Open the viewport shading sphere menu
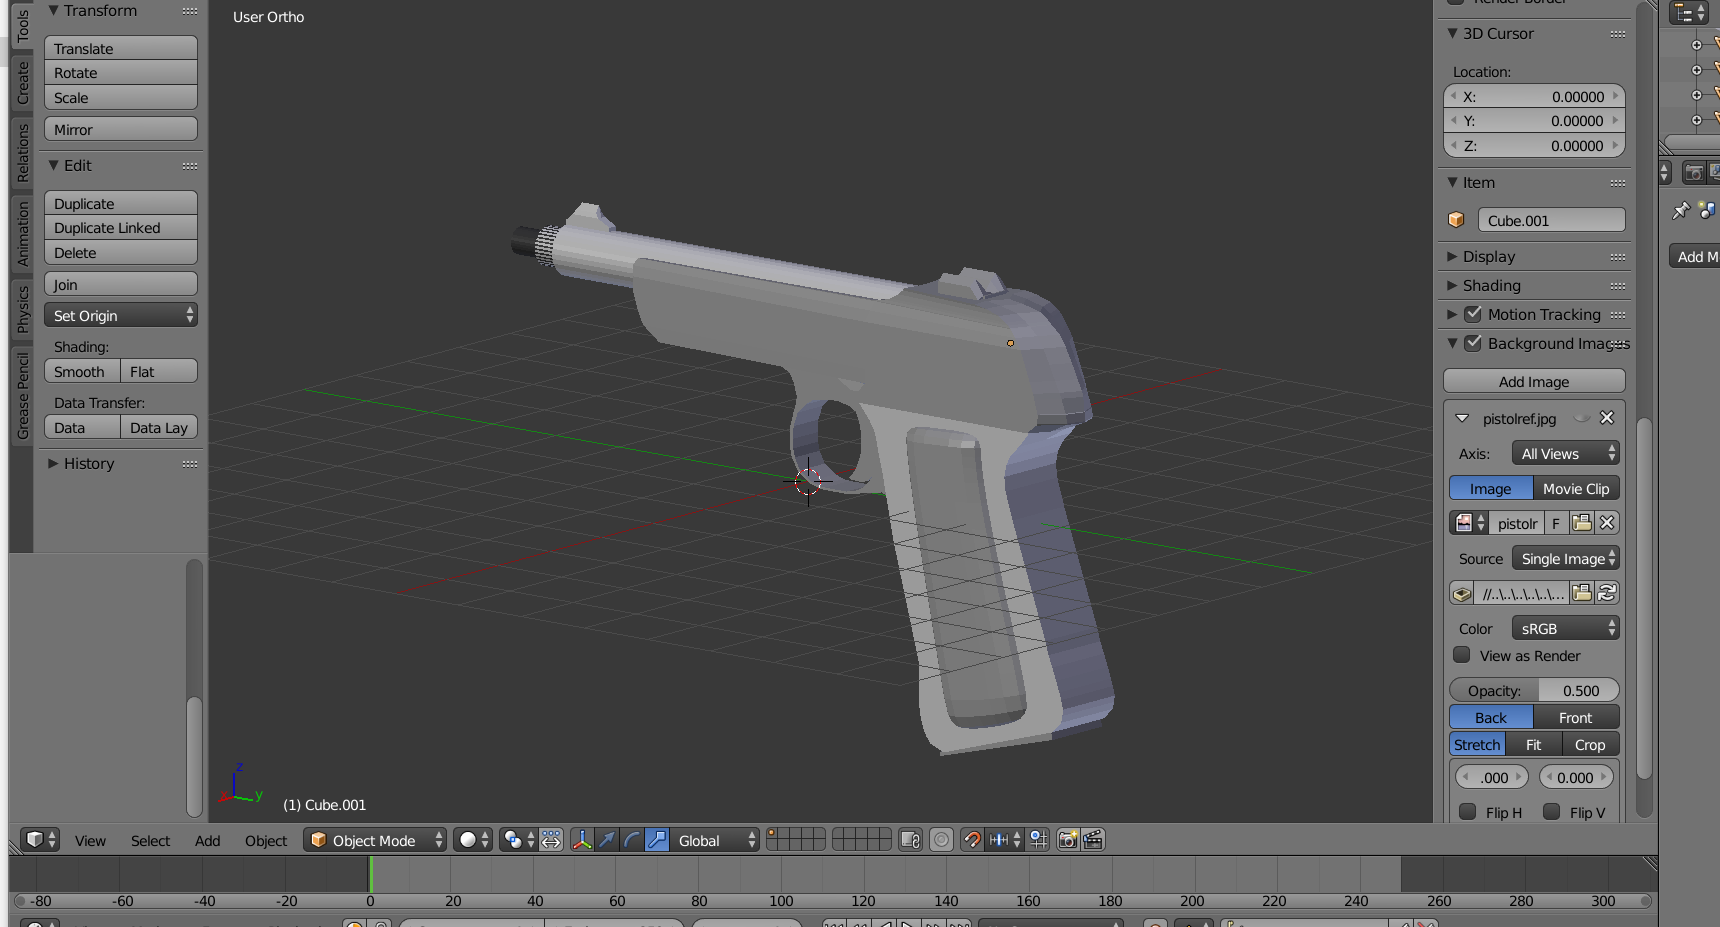 (x=473, y=840)
